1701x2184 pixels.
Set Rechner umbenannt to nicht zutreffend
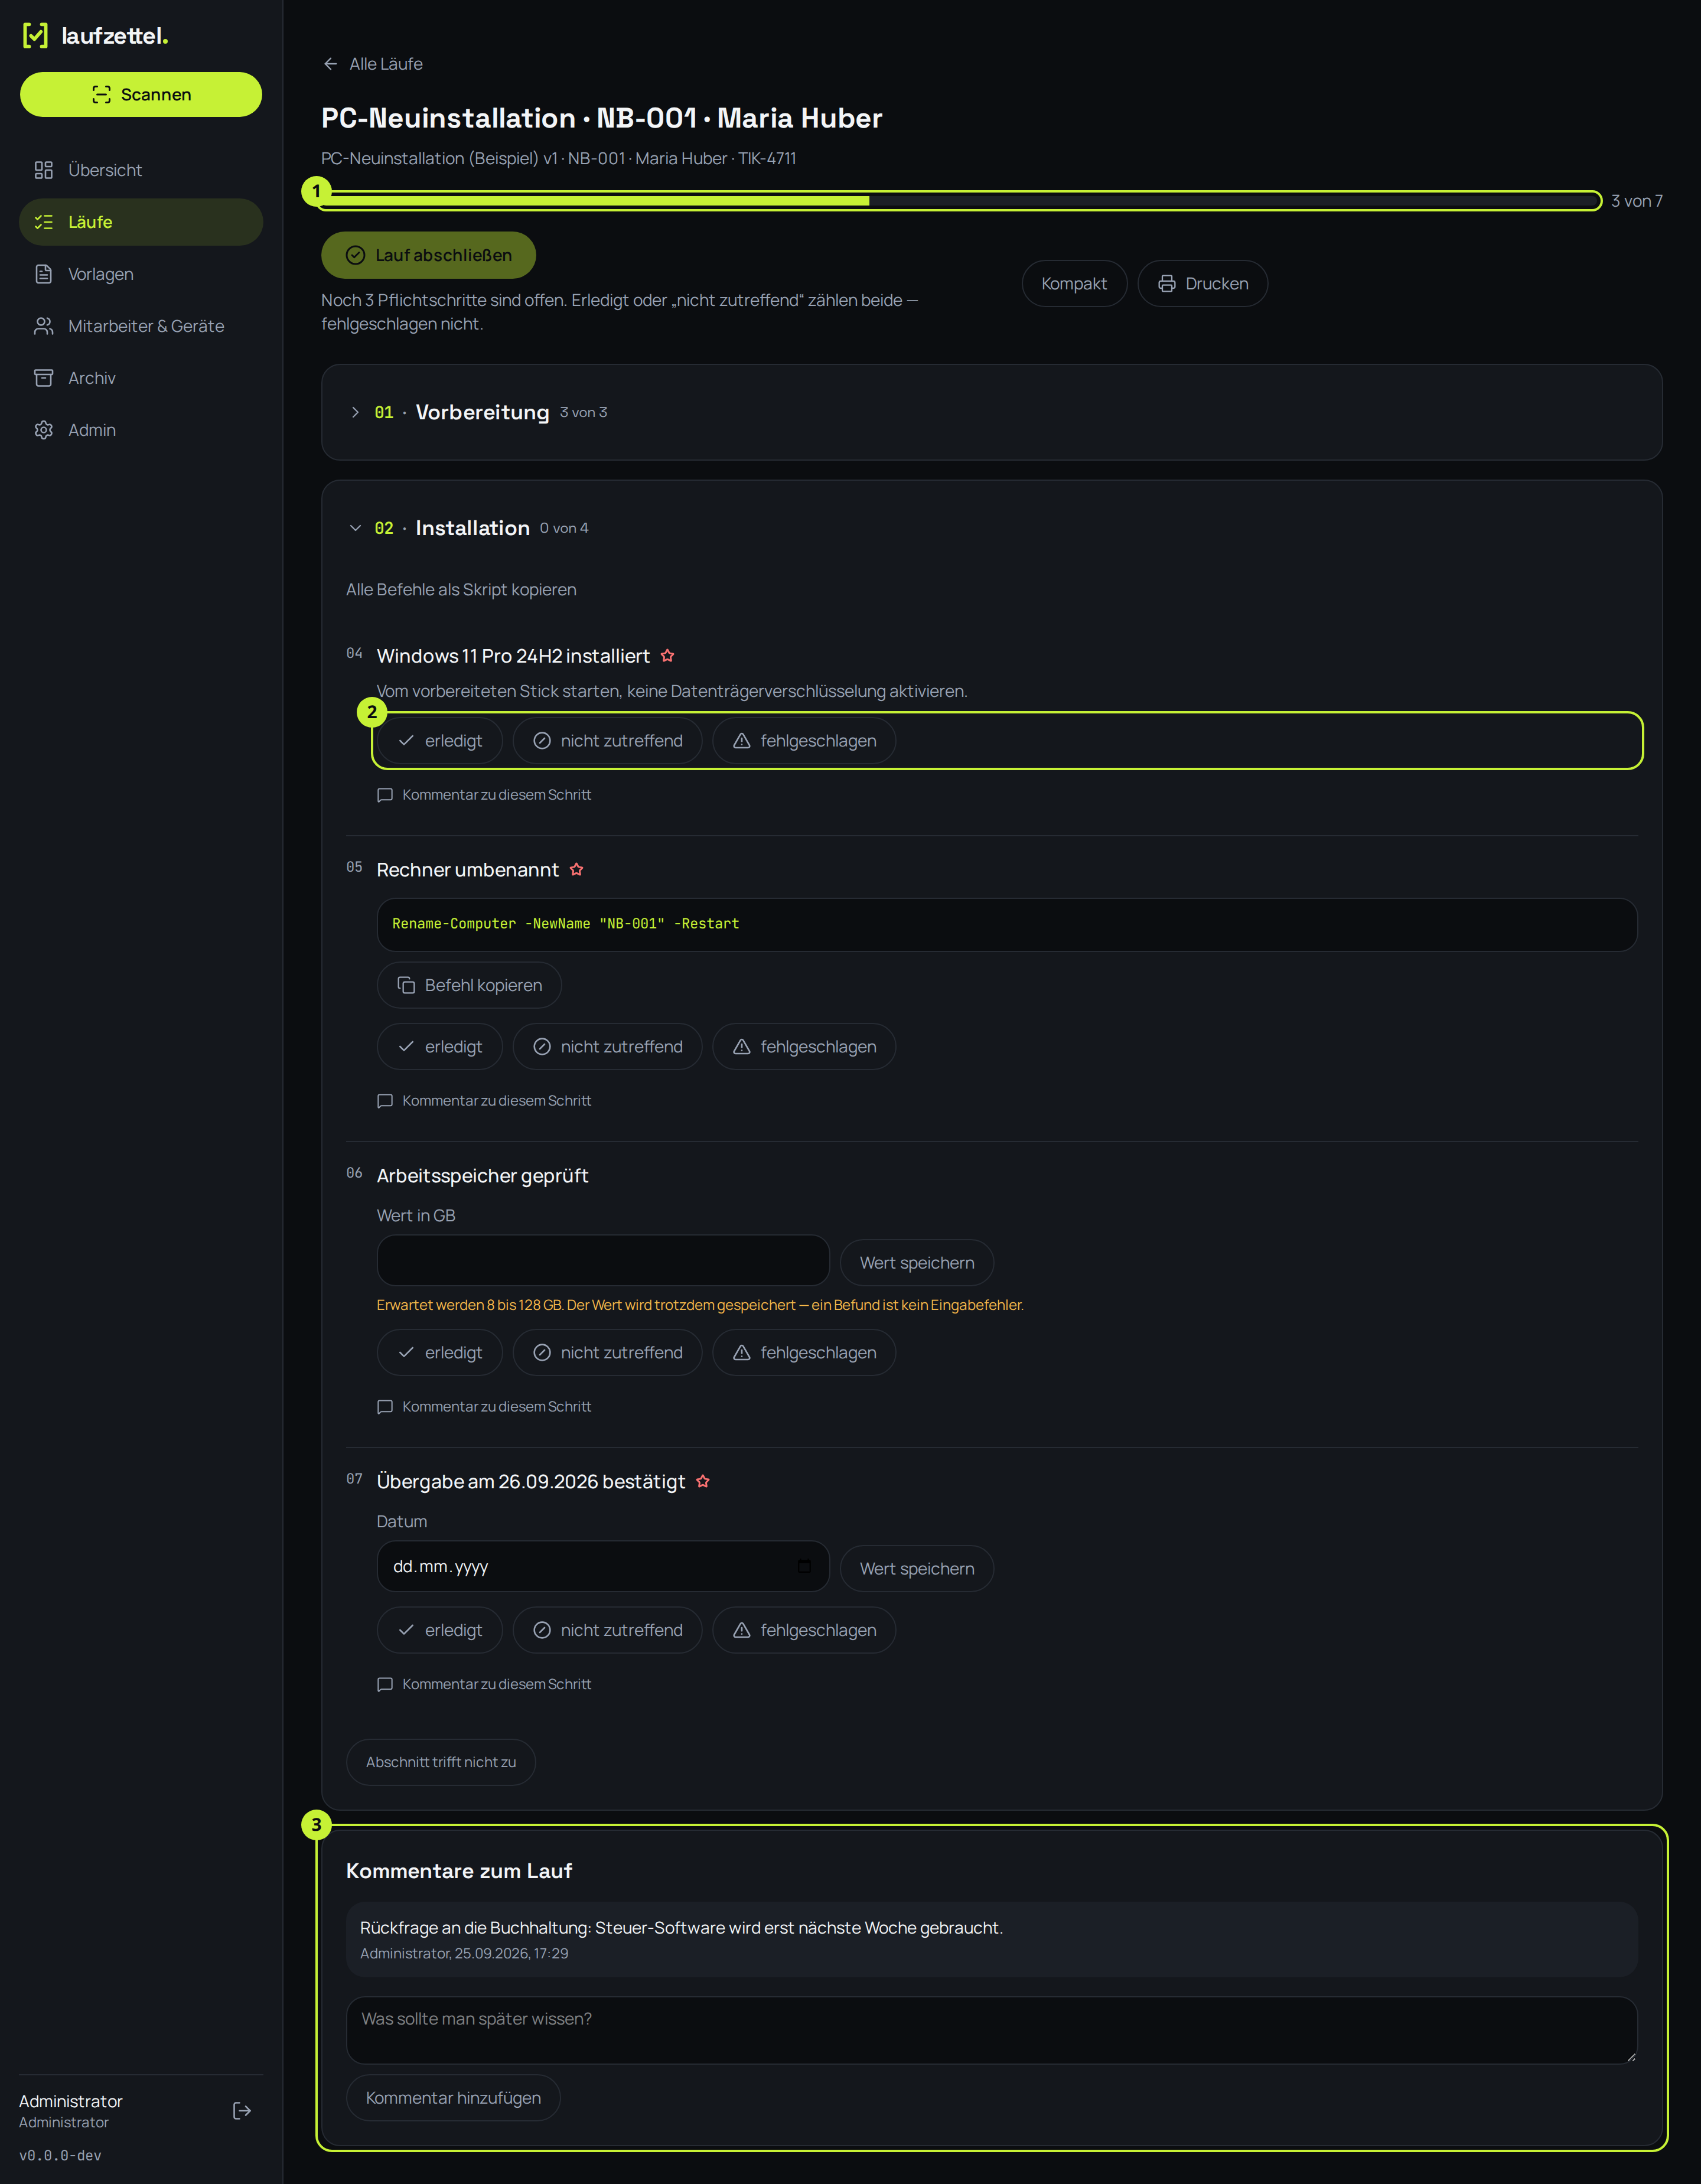tap(608, 1047)
